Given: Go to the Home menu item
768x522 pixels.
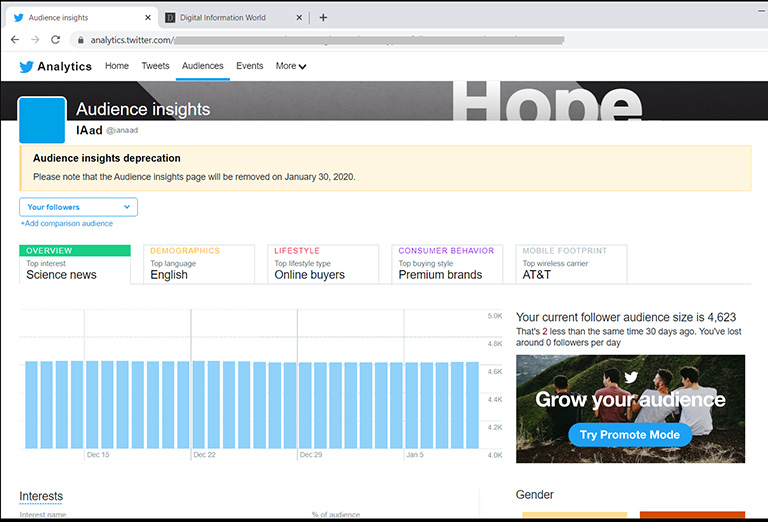Looking at the screenshot, I should [x=117, y=66].
